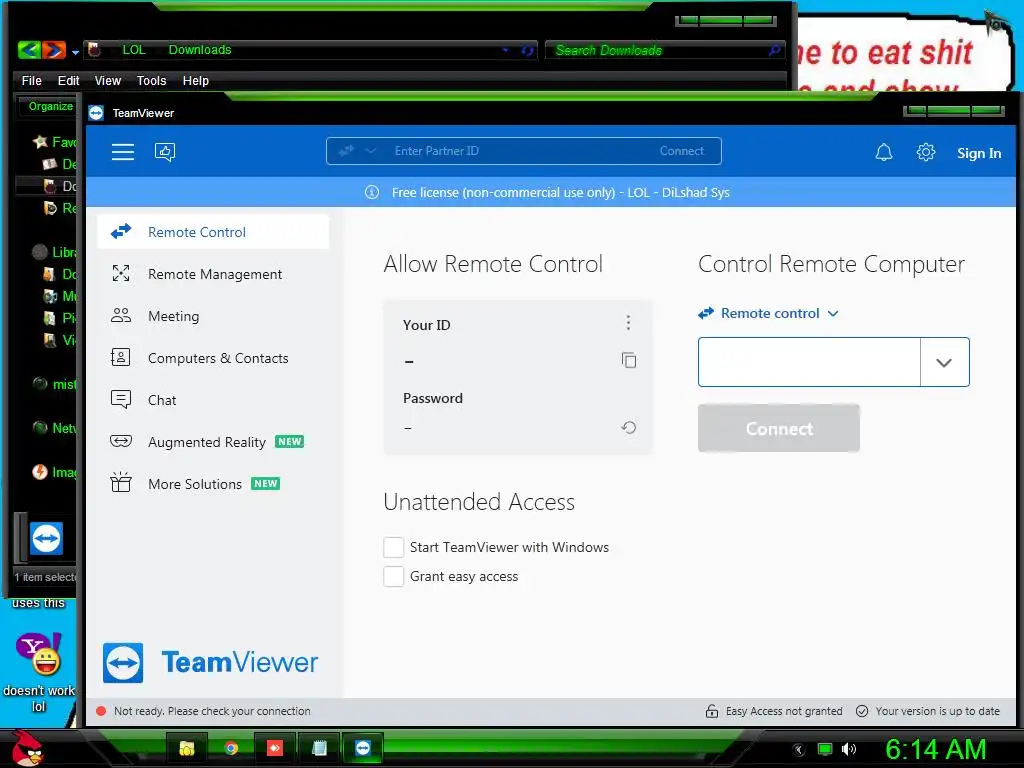This screenshot has height=768, width=1024.
Task: Open the TeamViewer hamburger menu
Action: [x=123, y=152]
